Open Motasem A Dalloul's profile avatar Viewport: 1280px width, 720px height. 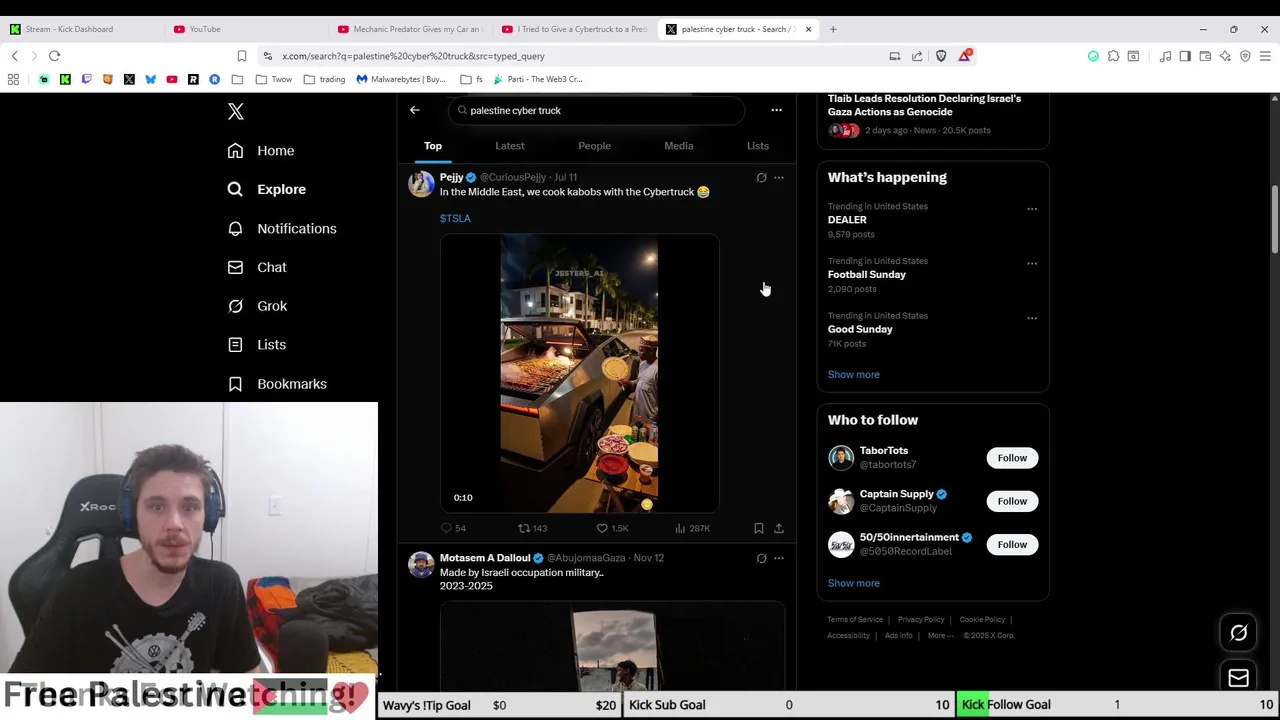(x=421, y=565)
